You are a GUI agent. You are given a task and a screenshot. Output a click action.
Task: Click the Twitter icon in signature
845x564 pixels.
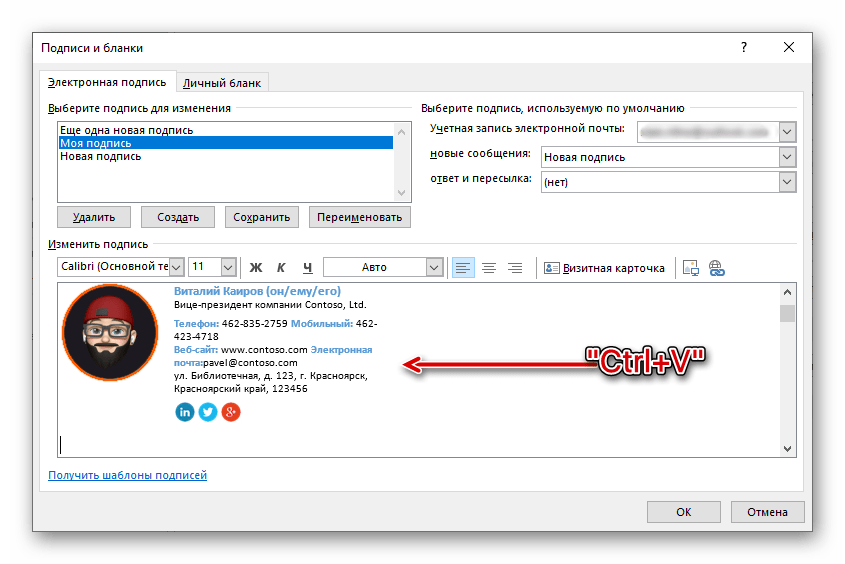point(207,412)
